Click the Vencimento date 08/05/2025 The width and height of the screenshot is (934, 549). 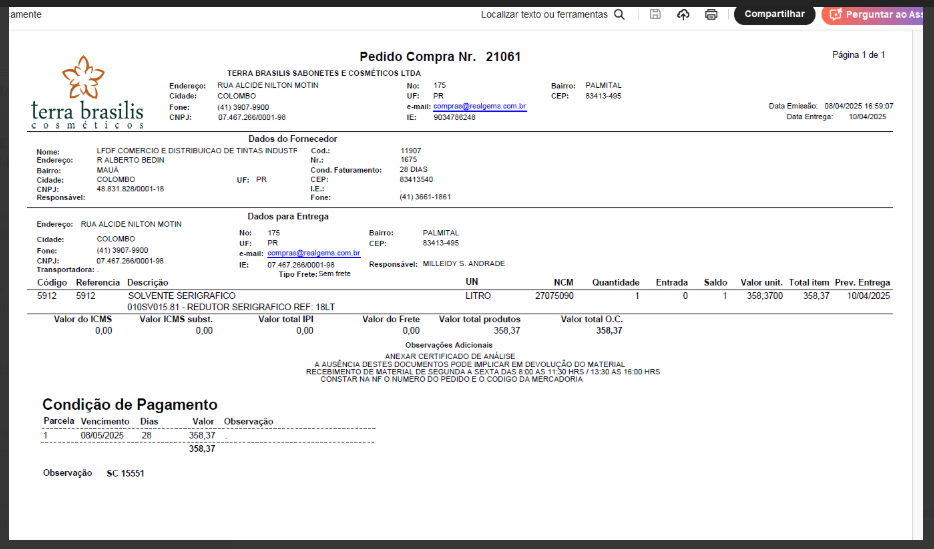pyautogui.click(x=101, y=435)
